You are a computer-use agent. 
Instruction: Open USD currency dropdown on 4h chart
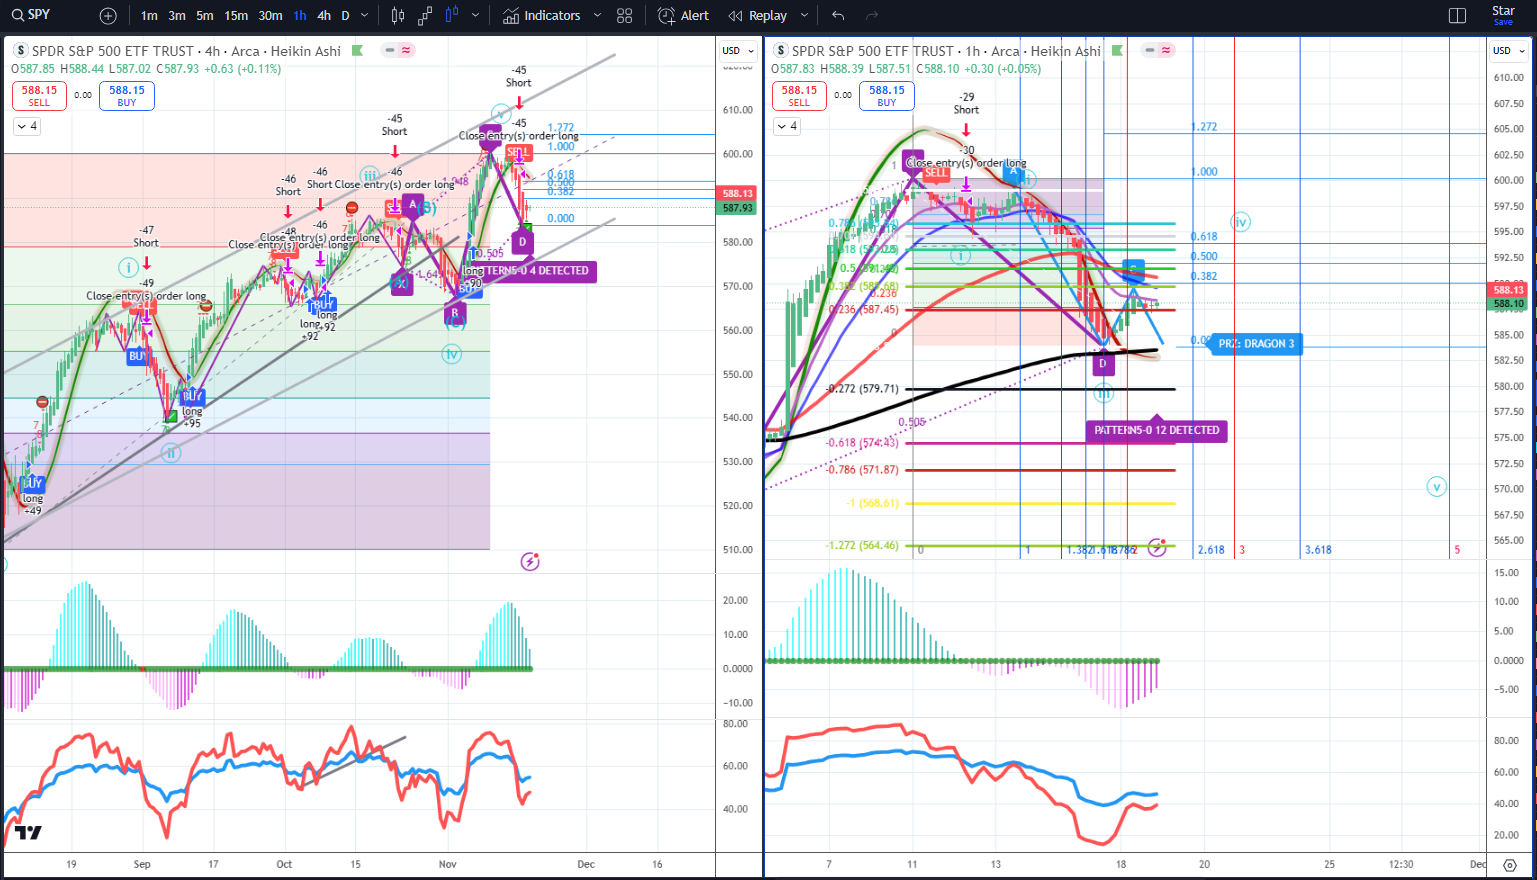[x=737, y=51]
